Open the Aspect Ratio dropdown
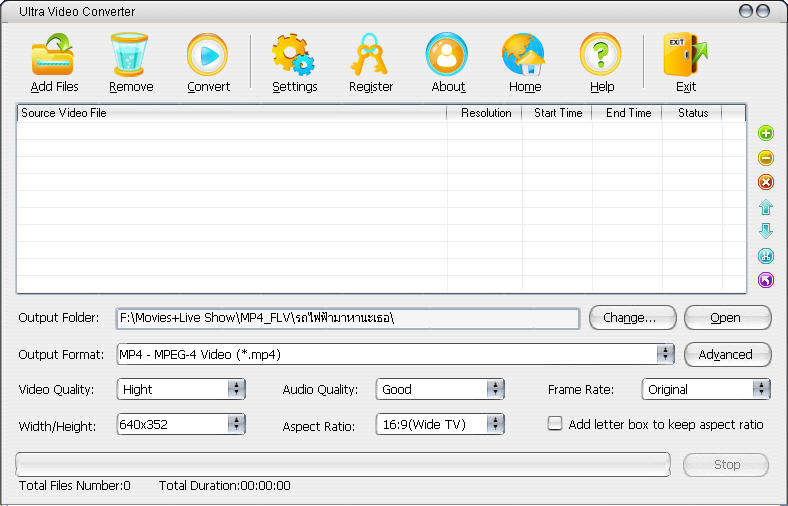 (495, 424)
